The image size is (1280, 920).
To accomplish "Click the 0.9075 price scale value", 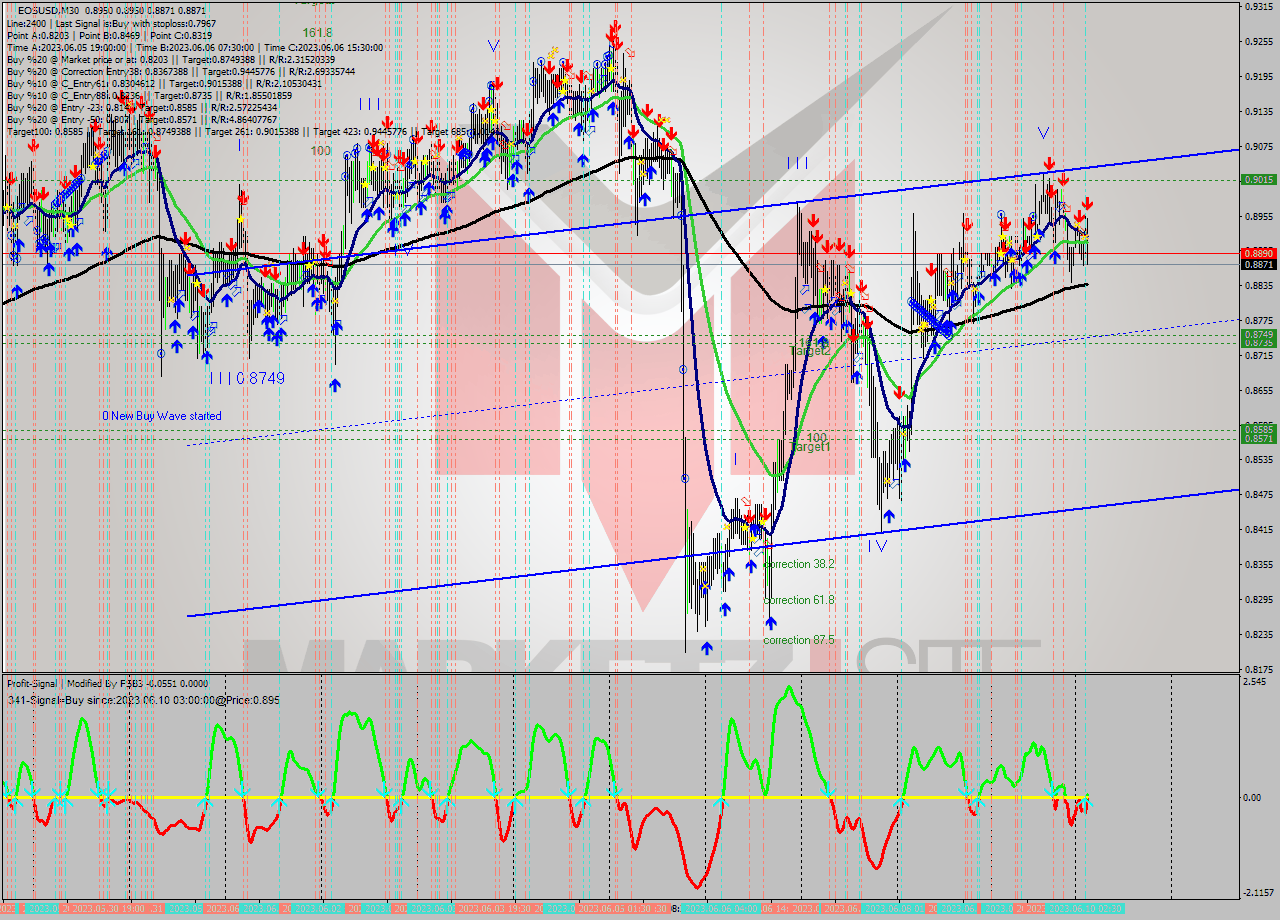I will [x=1258, y=146].
